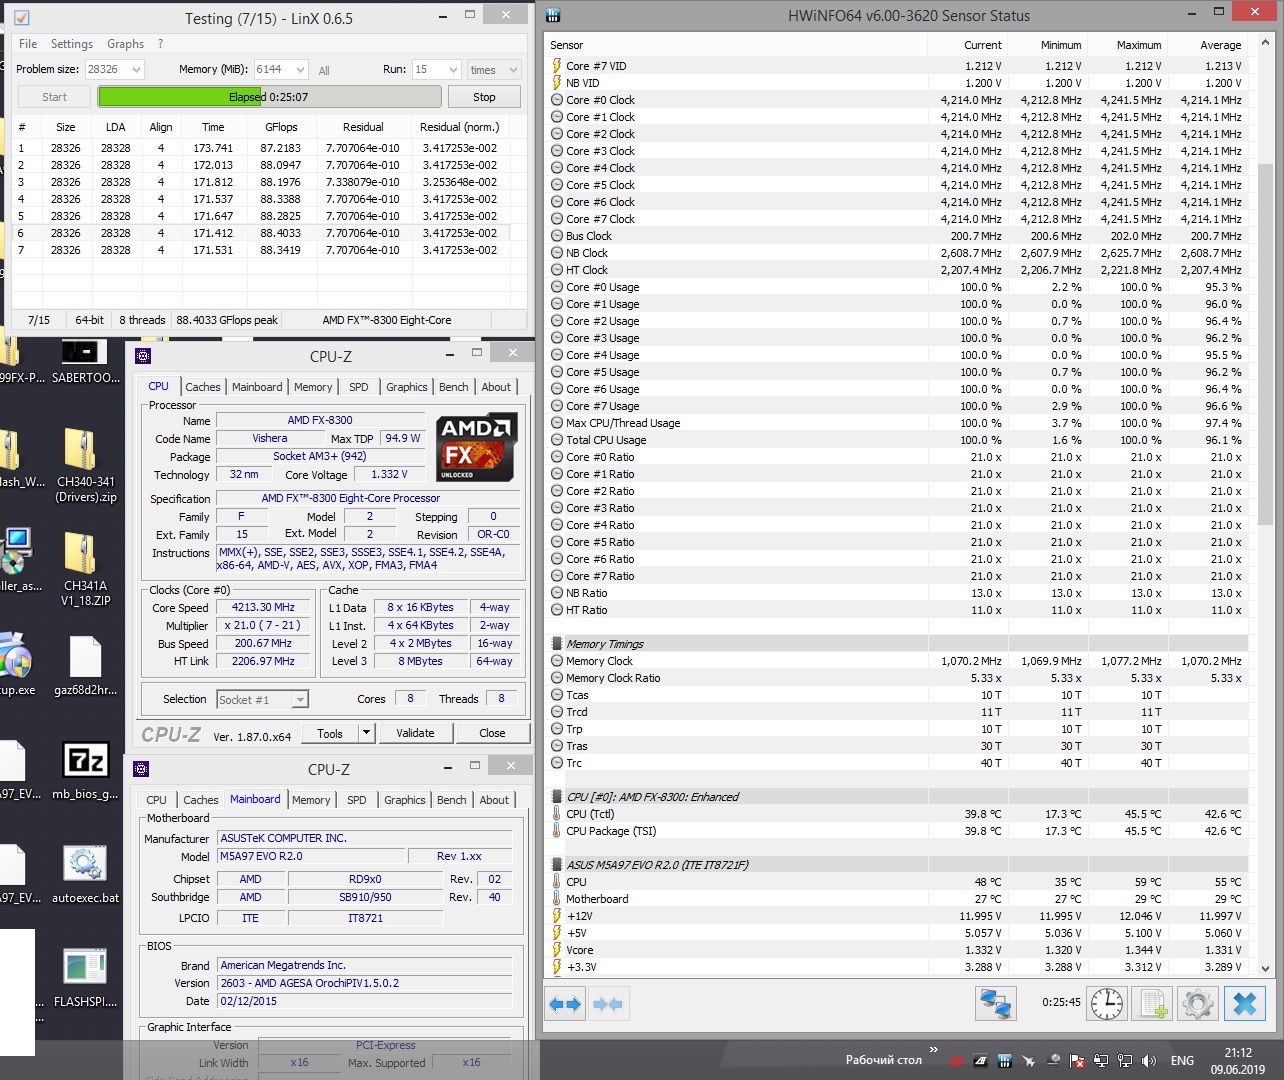Screen dimensions: 1284x1080
Task: Click the Validate button in CPU-Z
Action: [x=415, y=733]
